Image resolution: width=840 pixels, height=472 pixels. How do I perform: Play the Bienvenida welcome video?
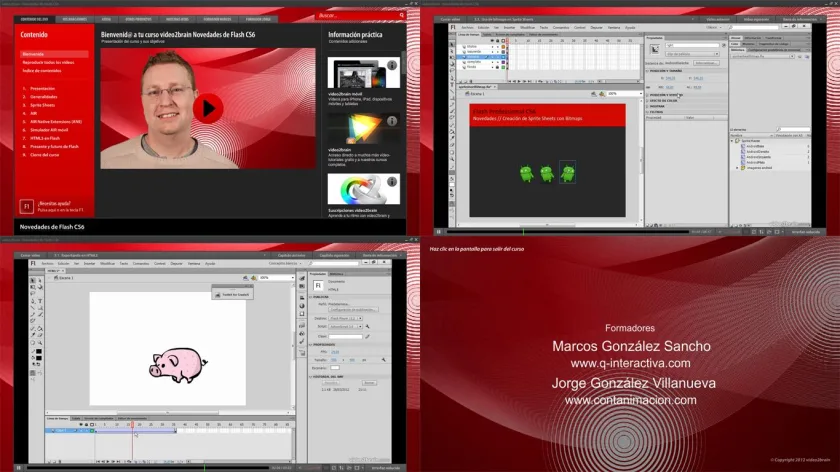pyautogui.click(x=208, y=108)
